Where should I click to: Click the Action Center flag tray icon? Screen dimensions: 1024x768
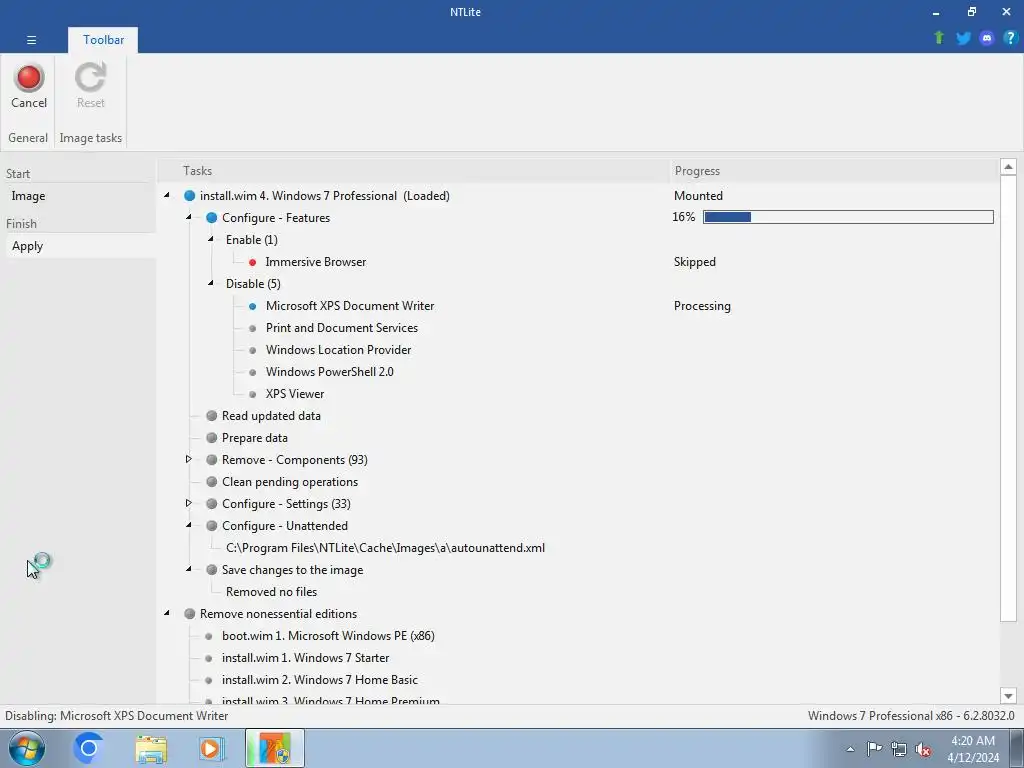[x=874, y=749]
